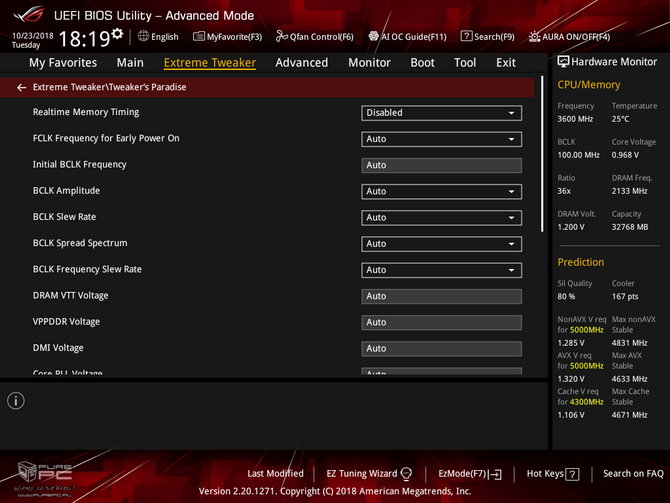The height and width of the screenshot is (503, 670).
Task: Open the Monitor tab
Action: tap(369, 63)
